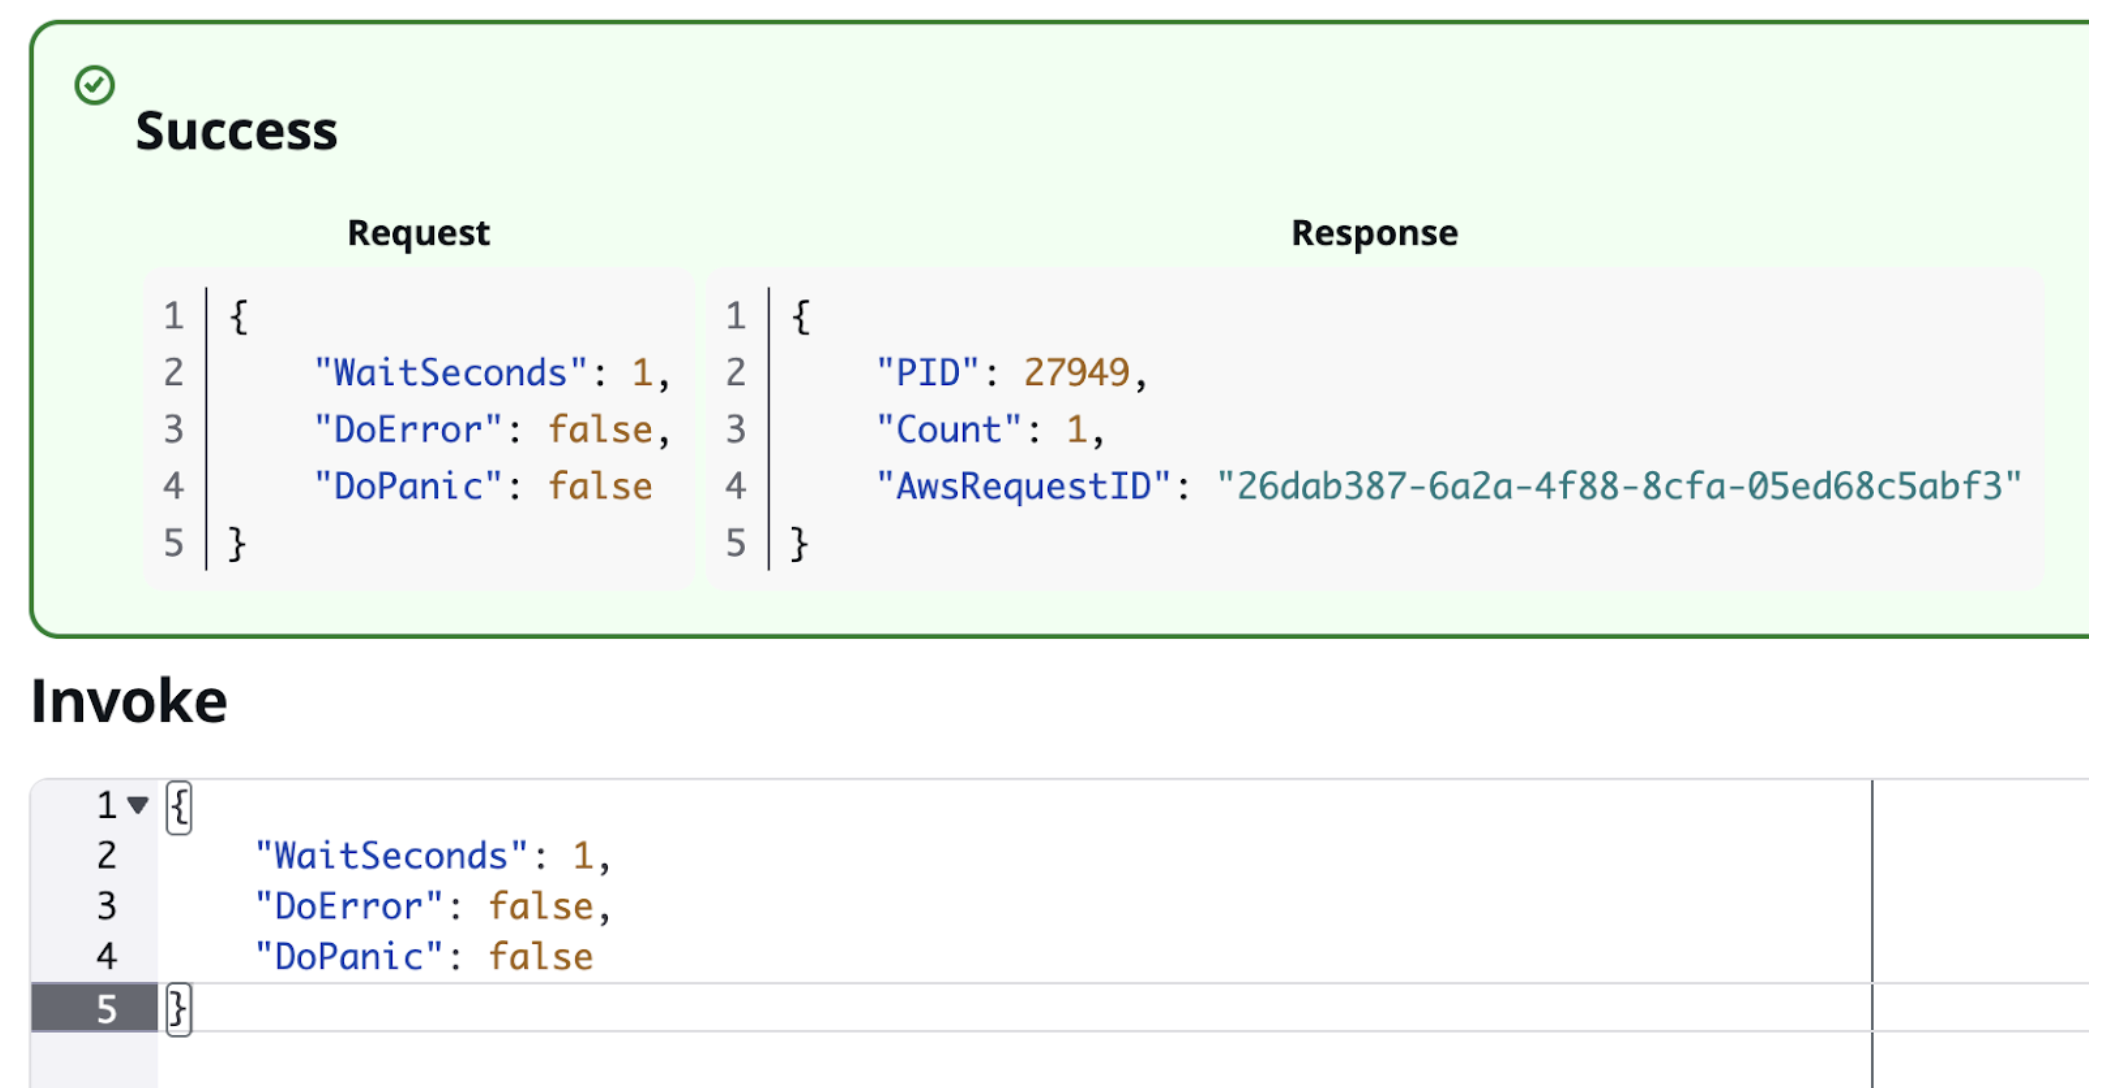Click the Invoke section heading
Image resolution: width=2118 pixels, height=1088 pixels.
[129, 700]
